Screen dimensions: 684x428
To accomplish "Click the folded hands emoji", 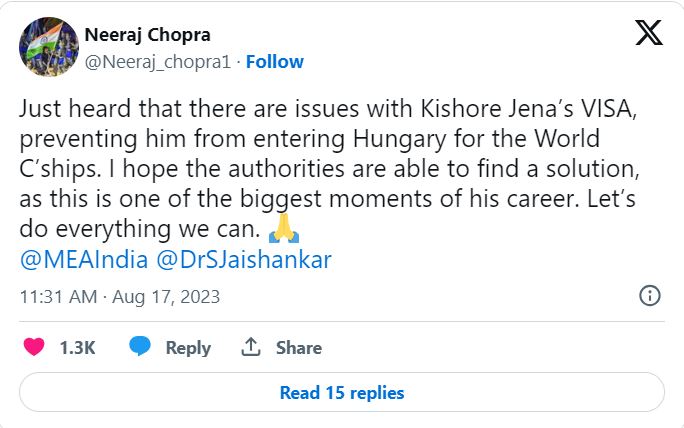I will pos(284,228).
